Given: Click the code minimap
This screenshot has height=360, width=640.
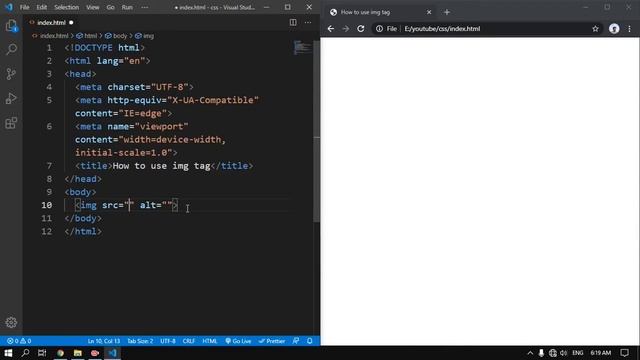Looking at the screenshot, I should (x=302, y=48).
